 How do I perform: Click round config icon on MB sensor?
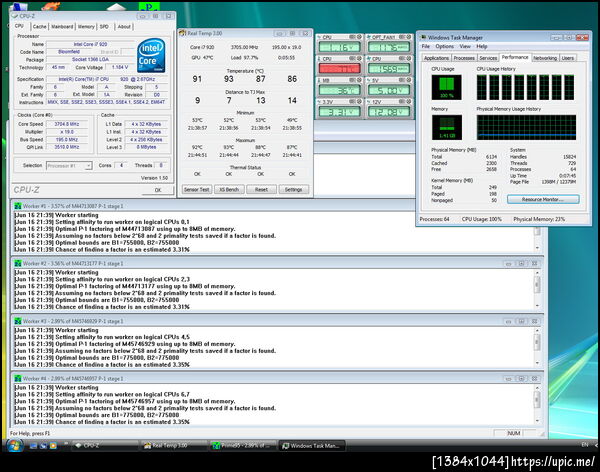tap(359, 80)
